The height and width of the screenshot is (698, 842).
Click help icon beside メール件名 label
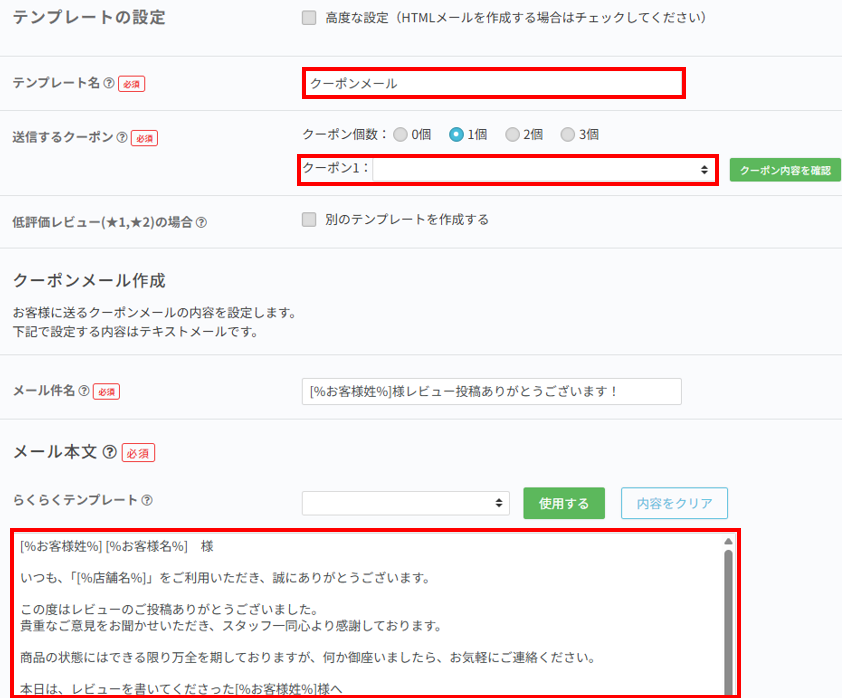[x=84, y=391]
